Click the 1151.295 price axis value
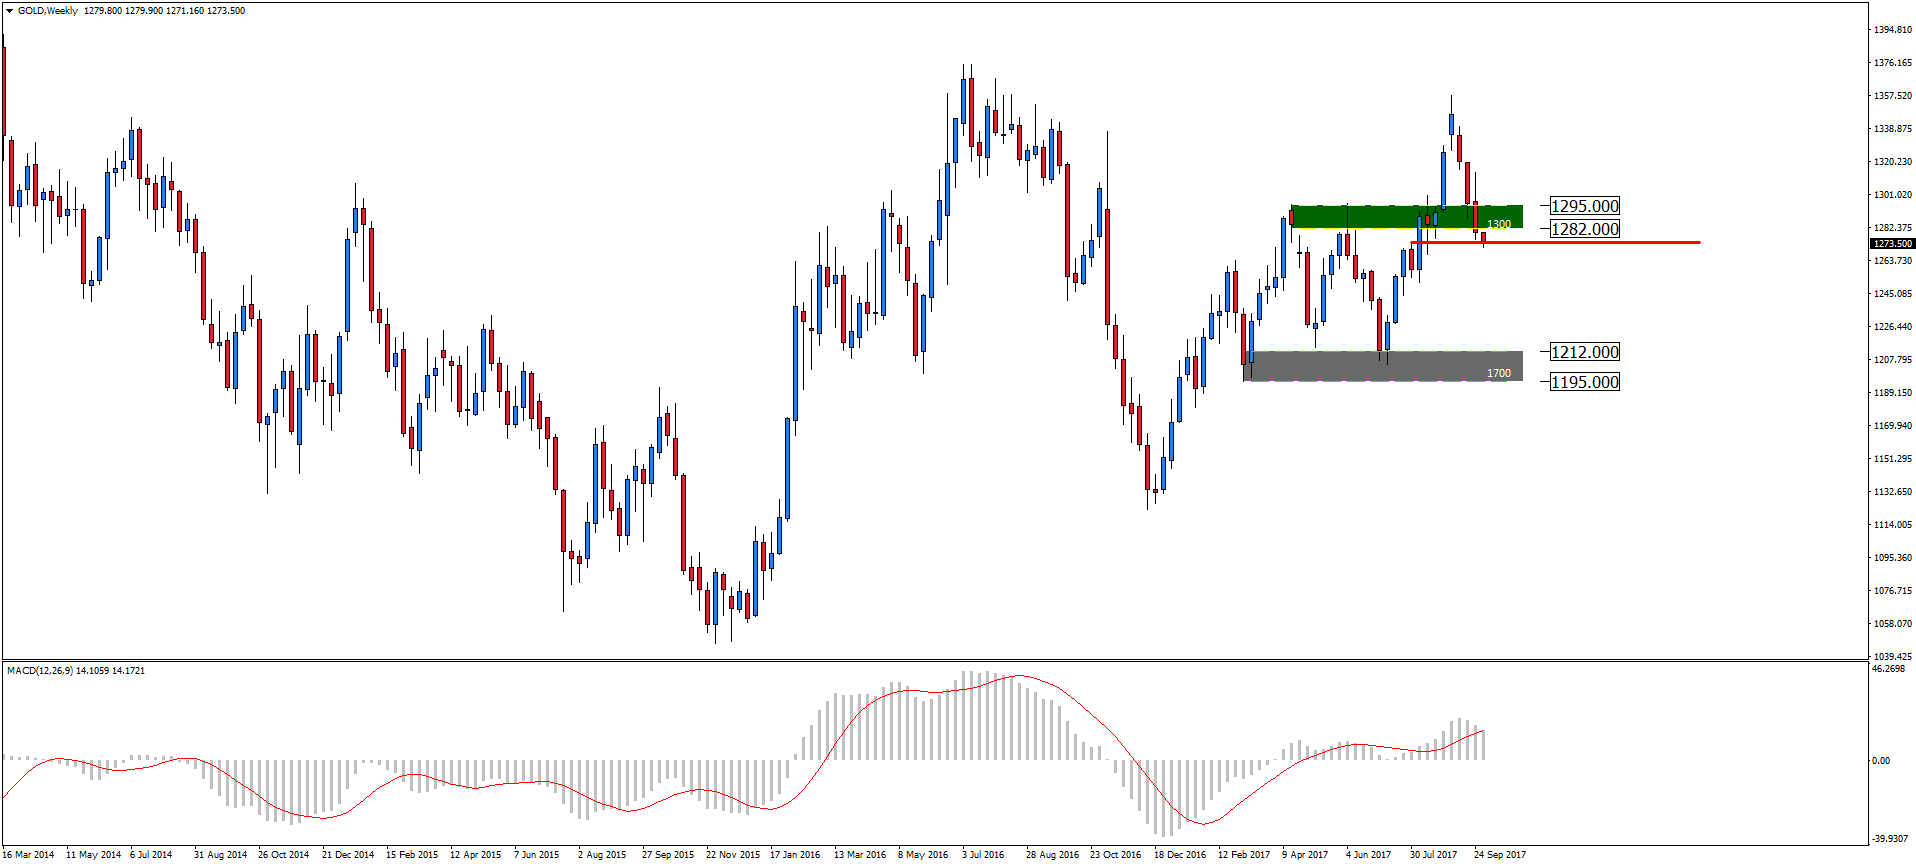The height and width of the screenshot is (866, 1916). pyautogui.click(x=1893, y=459)
